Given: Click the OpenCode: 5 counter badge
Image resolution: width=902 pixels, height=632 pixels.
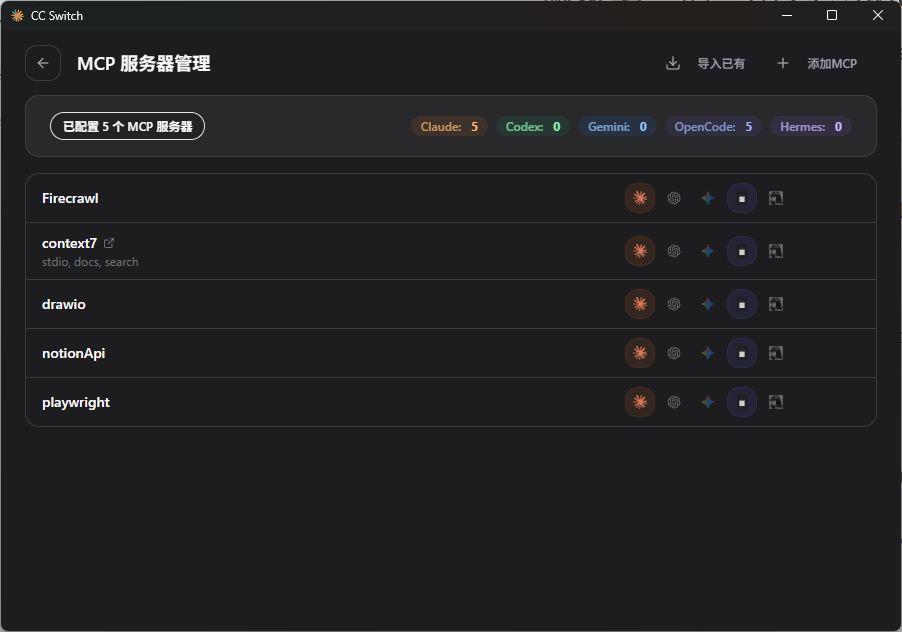Looking at the screenshot, I should [713, 127].
